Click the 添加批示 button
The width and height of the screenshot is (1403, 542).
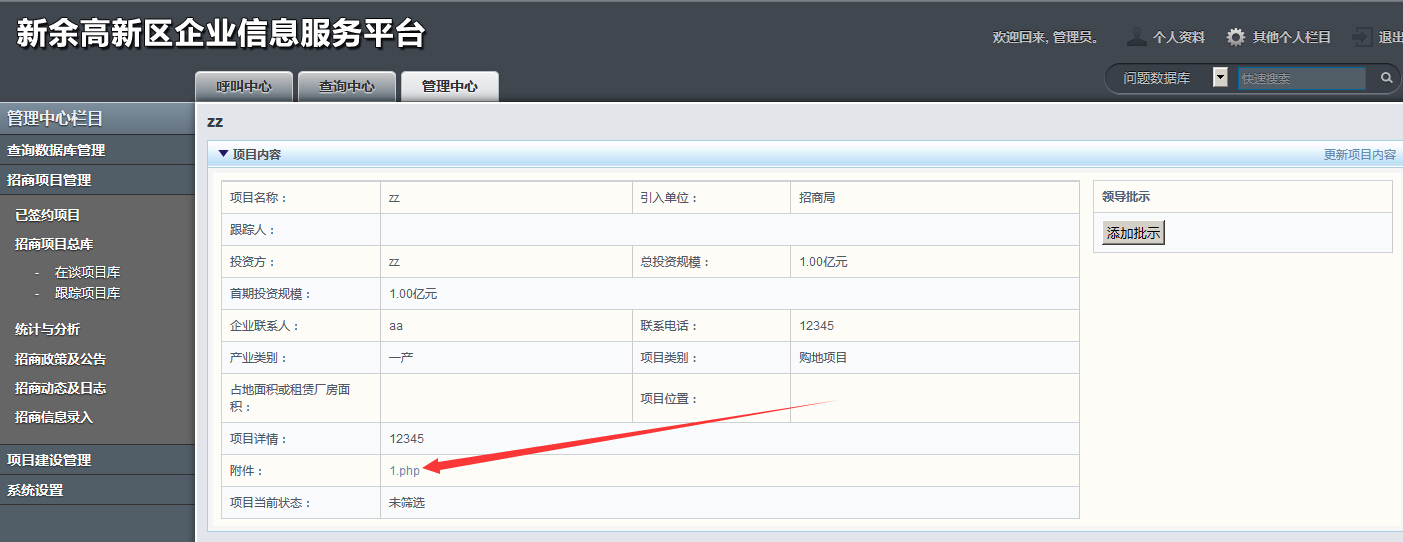click(1133, 233)
